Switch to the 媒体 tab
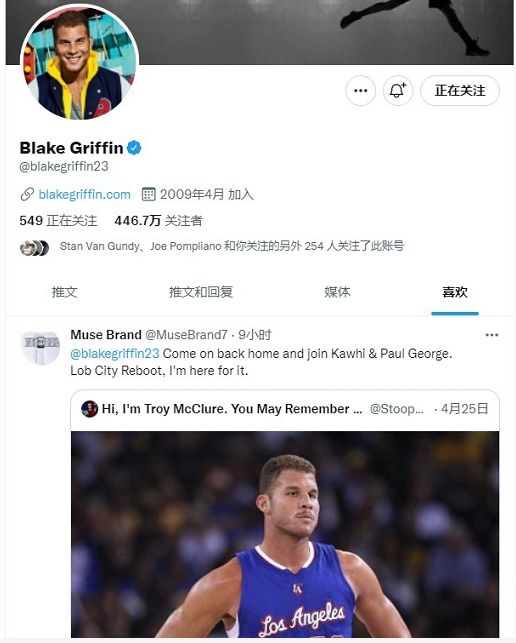516x643 pixels. 337,292
